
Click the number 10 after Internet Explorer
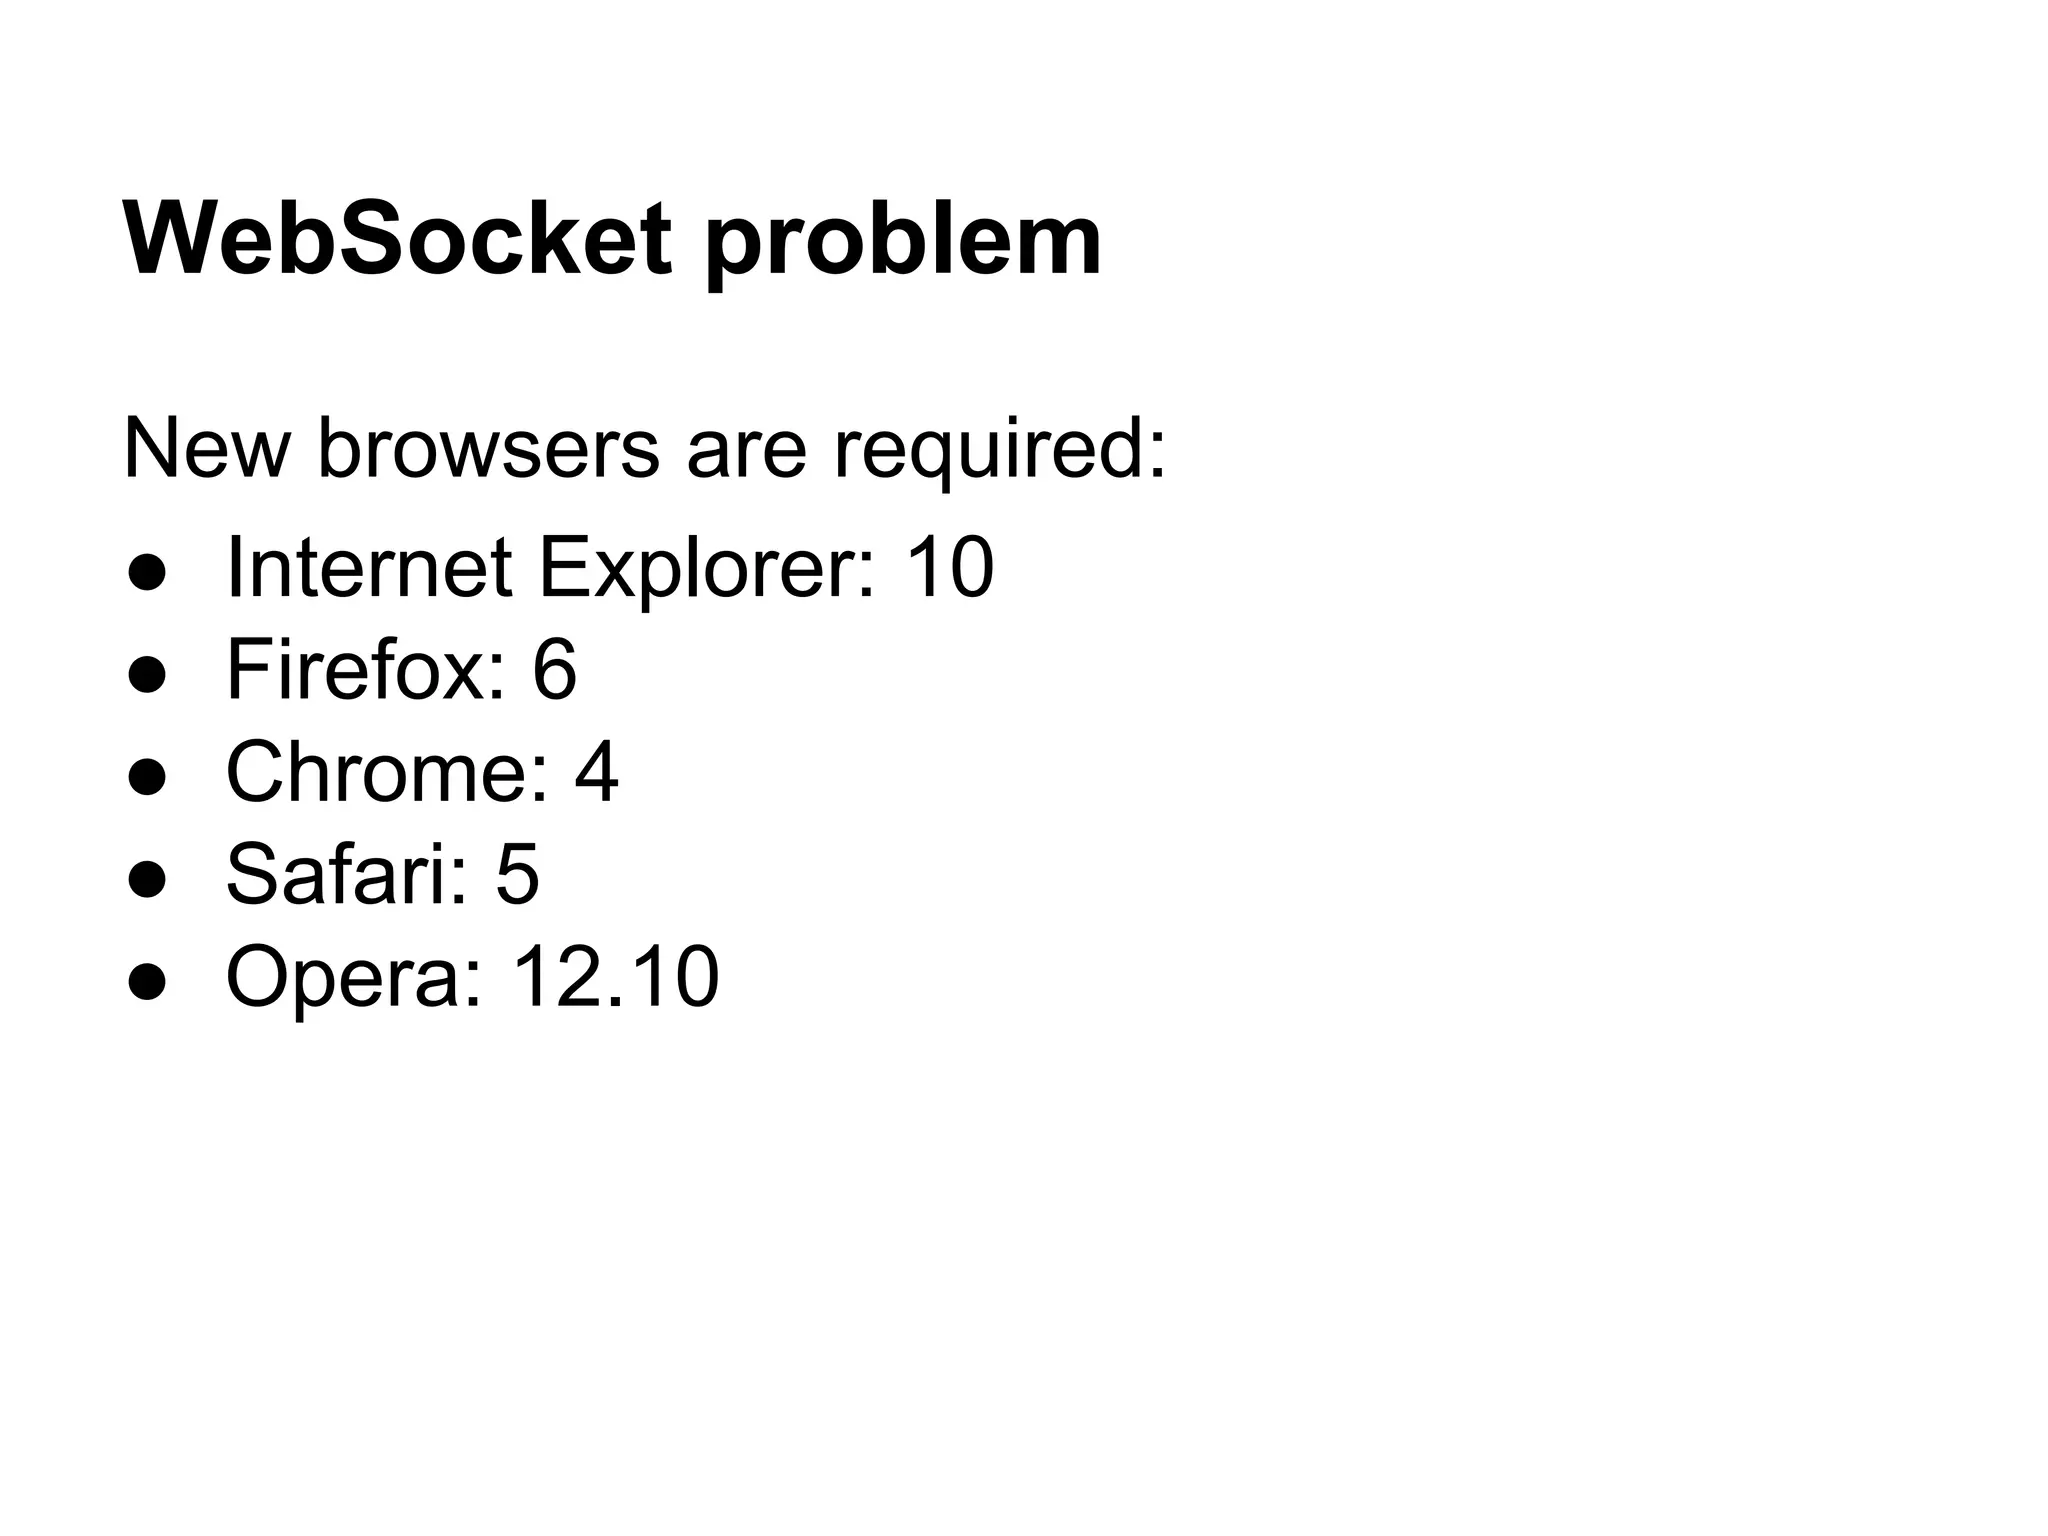(x=949, y=567)
